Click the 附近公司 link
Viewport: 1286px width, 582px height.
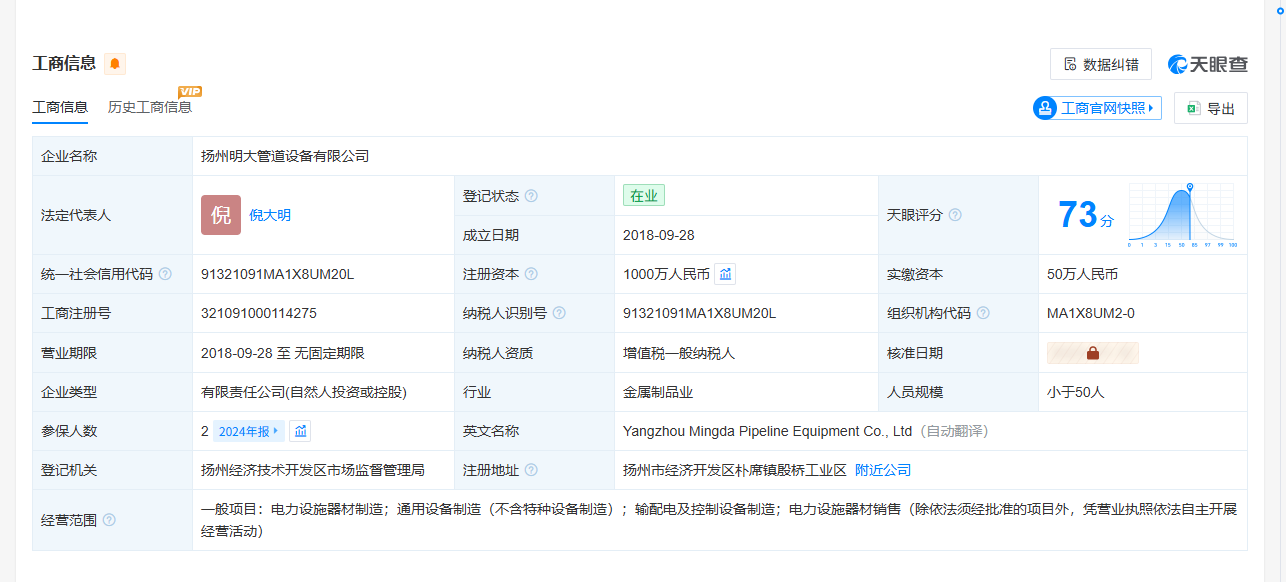pos(883,470)
